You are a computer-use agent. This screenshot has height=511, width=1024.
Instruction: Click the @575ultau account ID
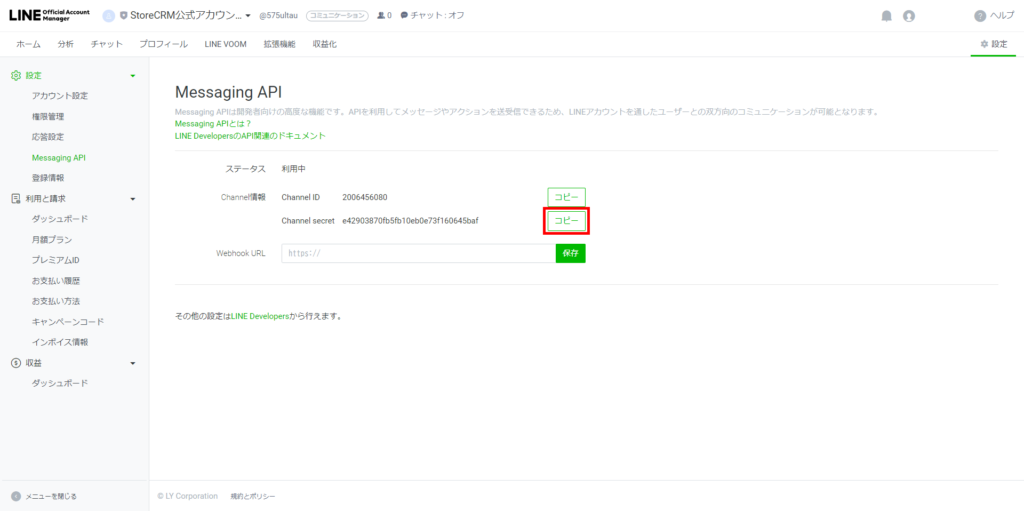(x=278, y=16)
